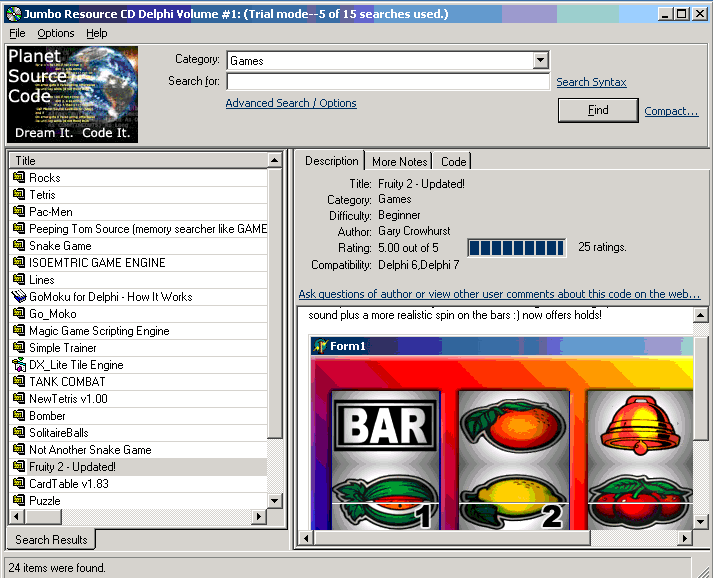Image resolution: width=713 pixels, height=578 pixels.
Task: Click the icon beside NewTetris v1.00
Action: point(19,398)
